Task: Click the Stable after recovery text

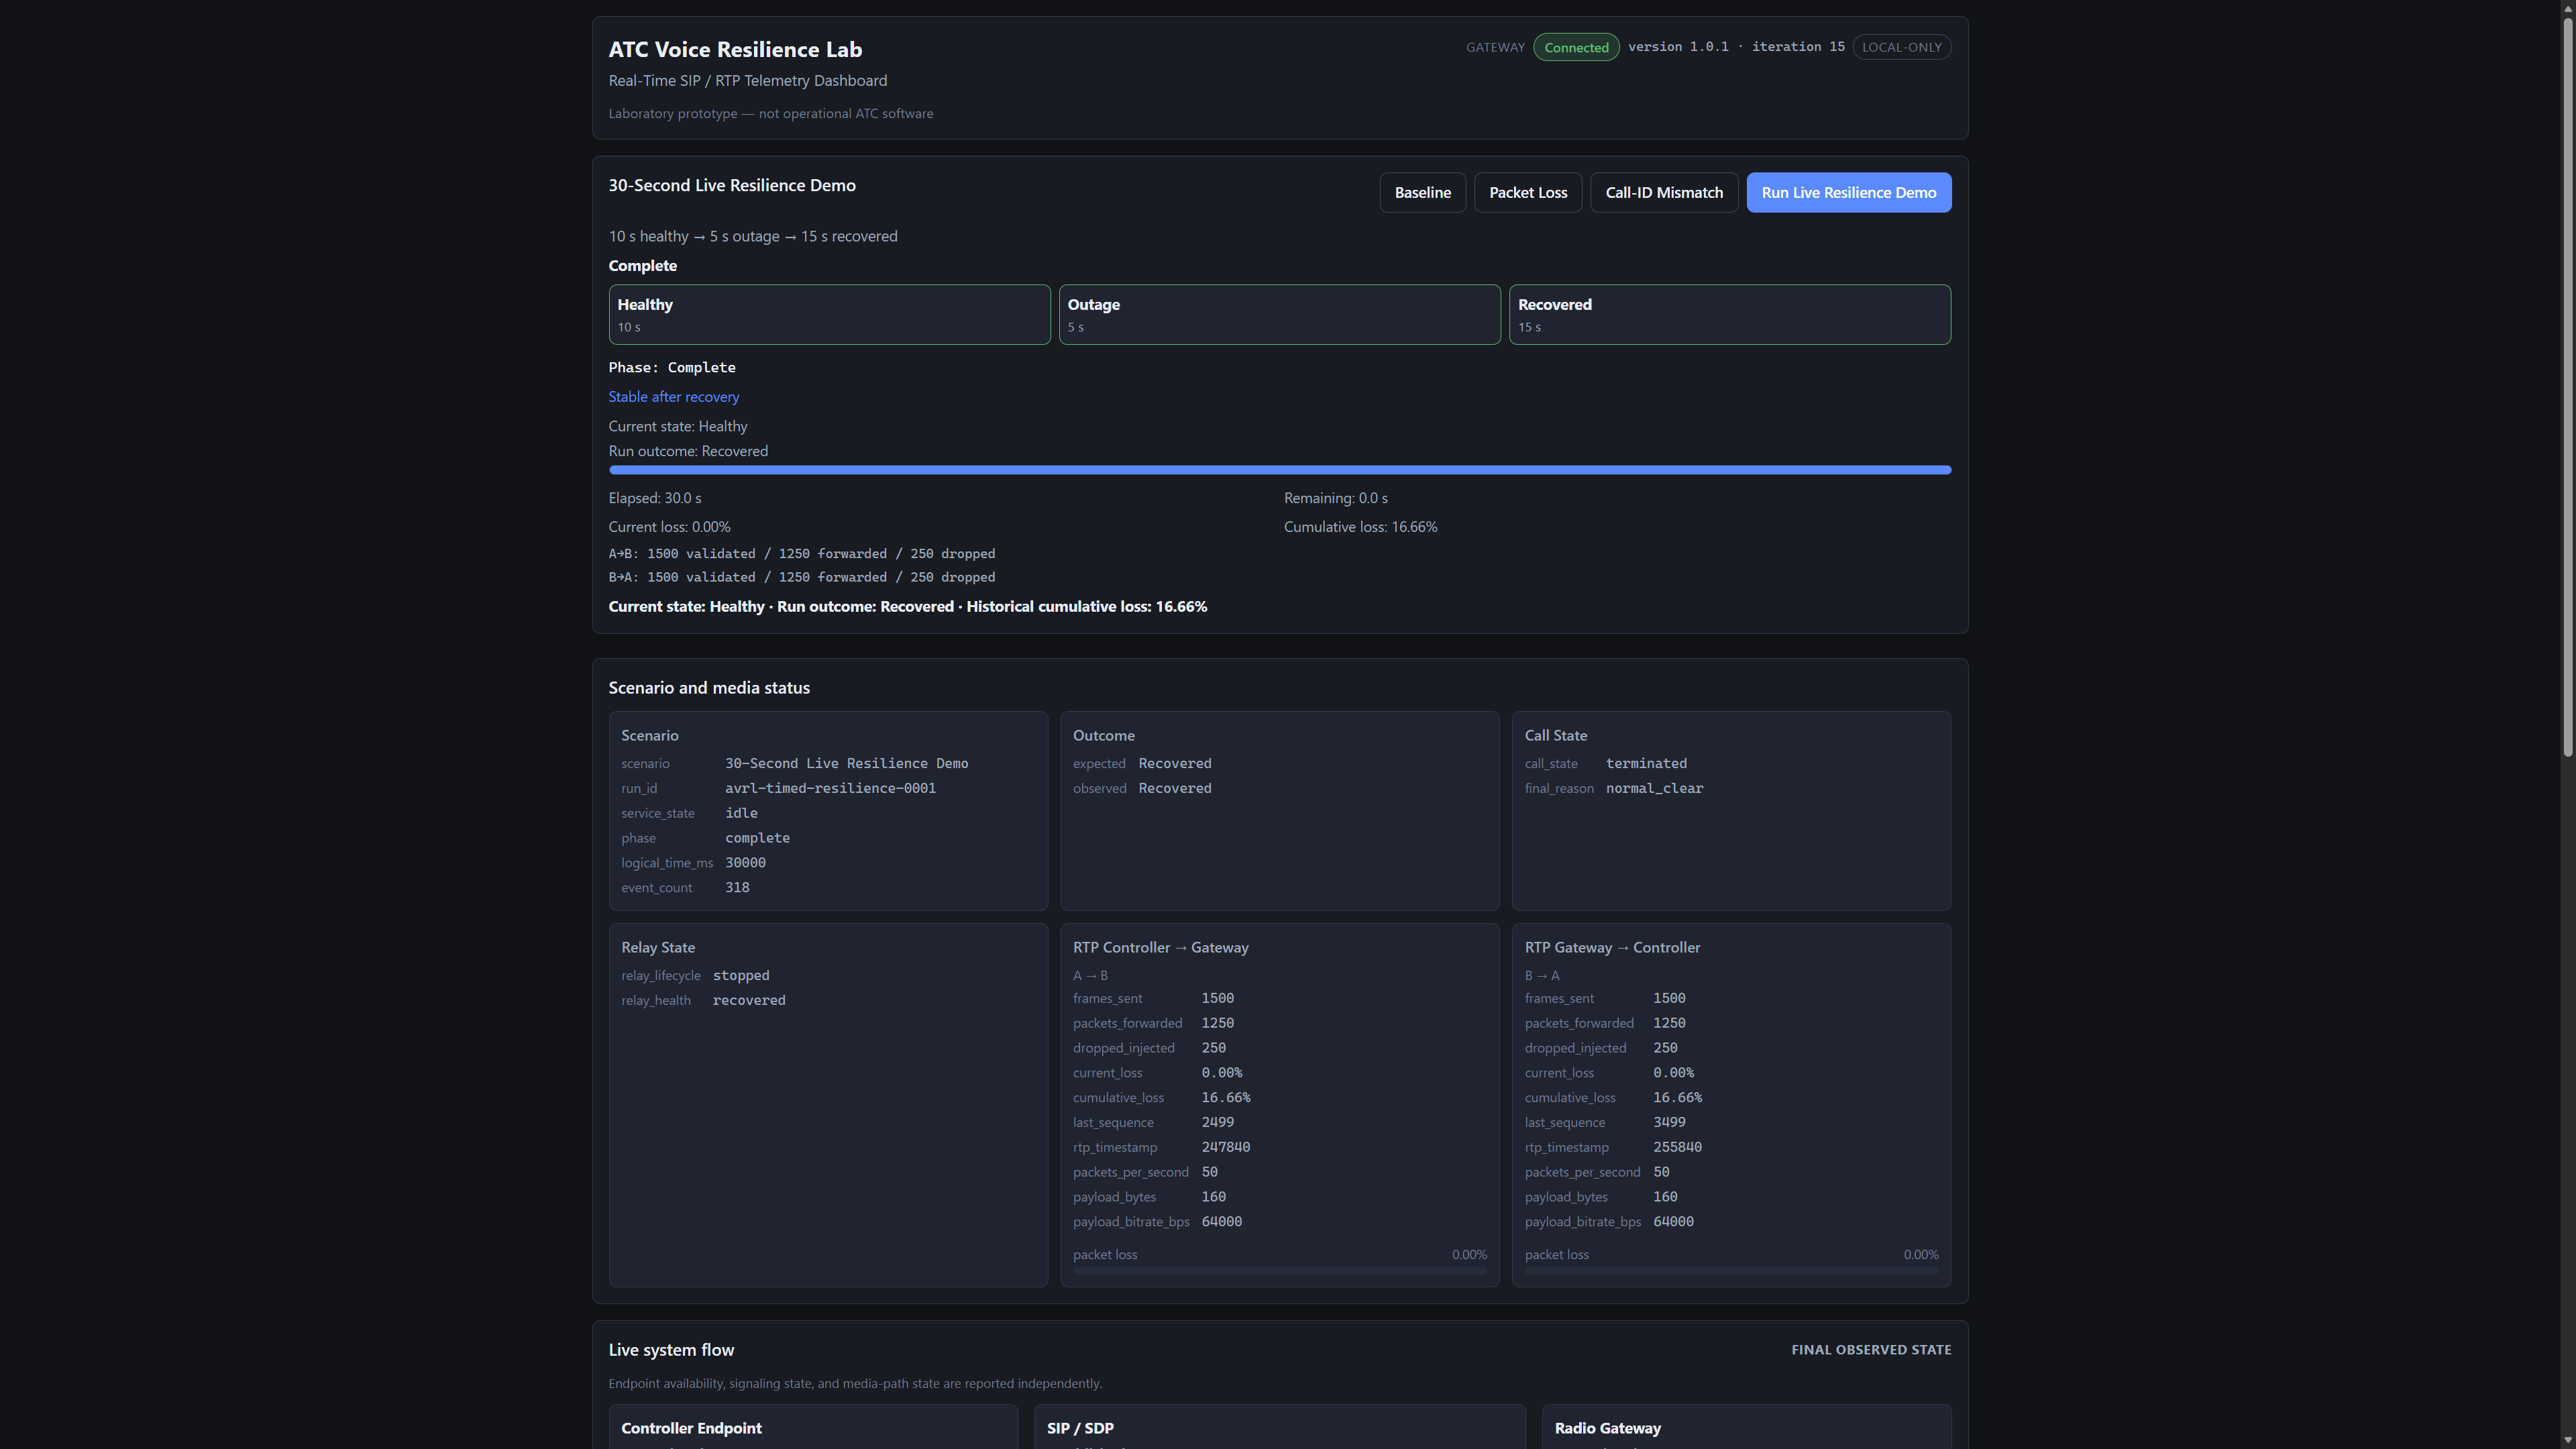Action: click(673, 397)
